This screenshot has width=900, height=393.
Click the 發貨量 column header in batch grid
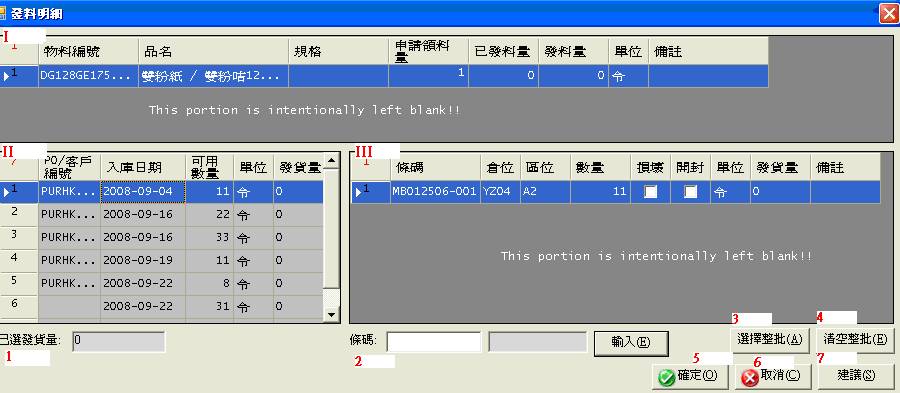coord(299,168)
